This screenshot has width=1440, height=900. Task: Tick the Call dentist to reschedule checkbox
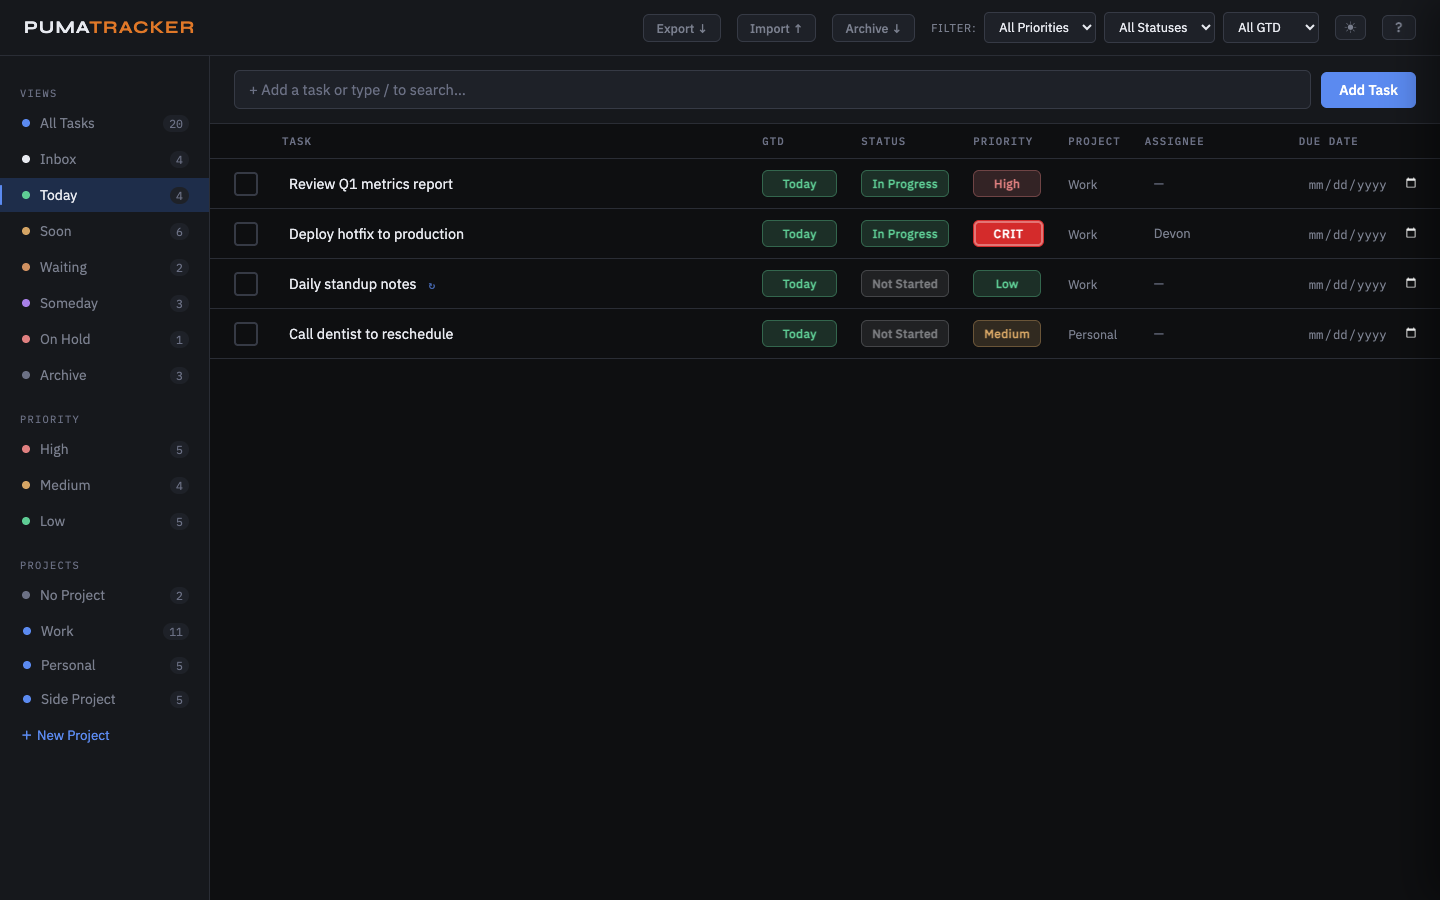tap(246, 334)
